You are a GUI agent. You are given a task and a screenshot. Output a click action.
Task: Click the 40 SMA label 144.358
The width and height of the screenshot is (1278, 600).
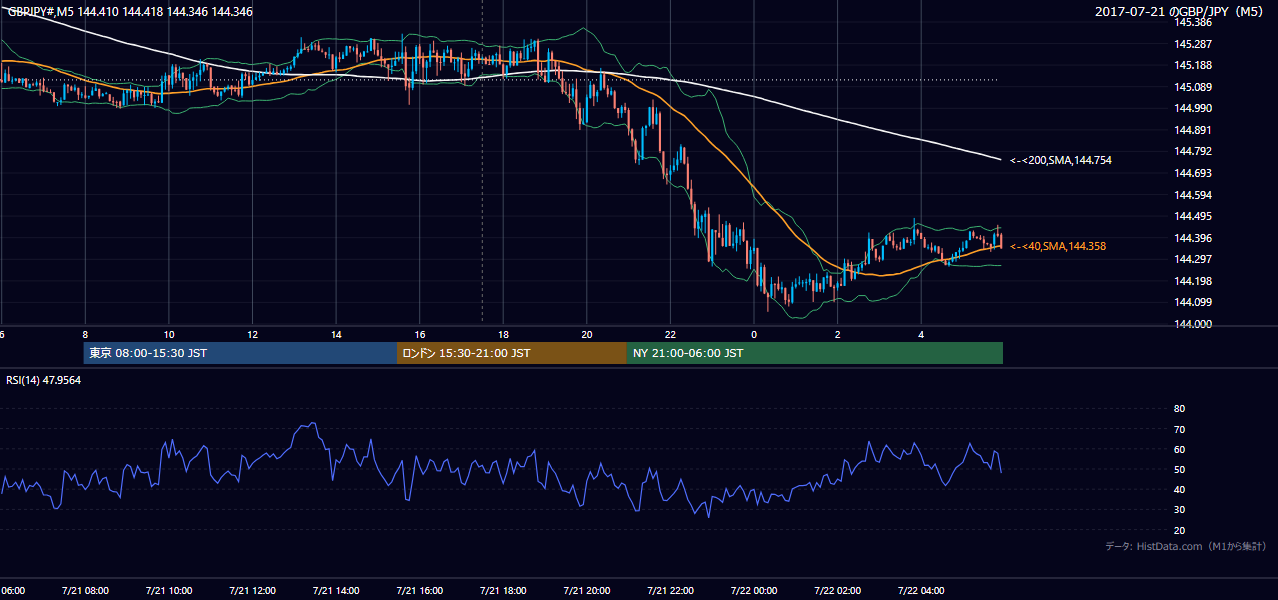tap(1059, 246)
